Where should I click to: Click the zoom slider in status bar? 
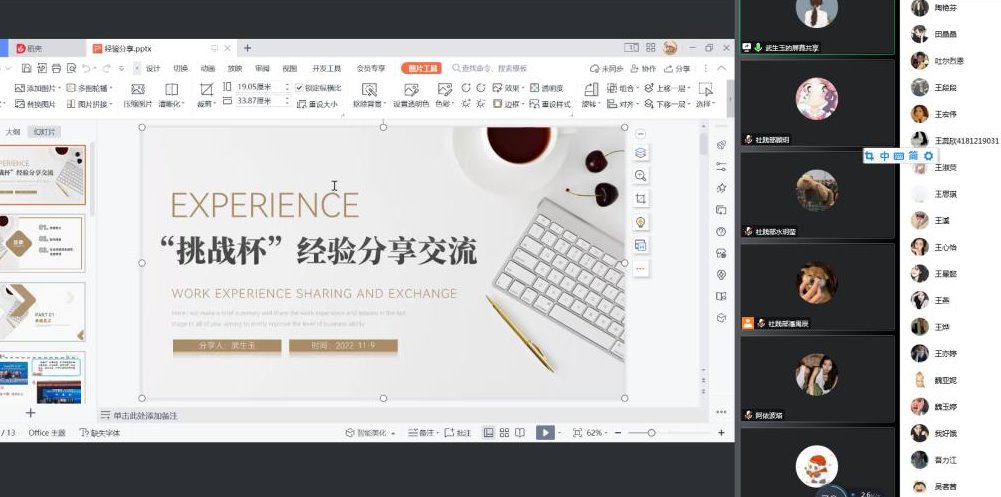651,432
